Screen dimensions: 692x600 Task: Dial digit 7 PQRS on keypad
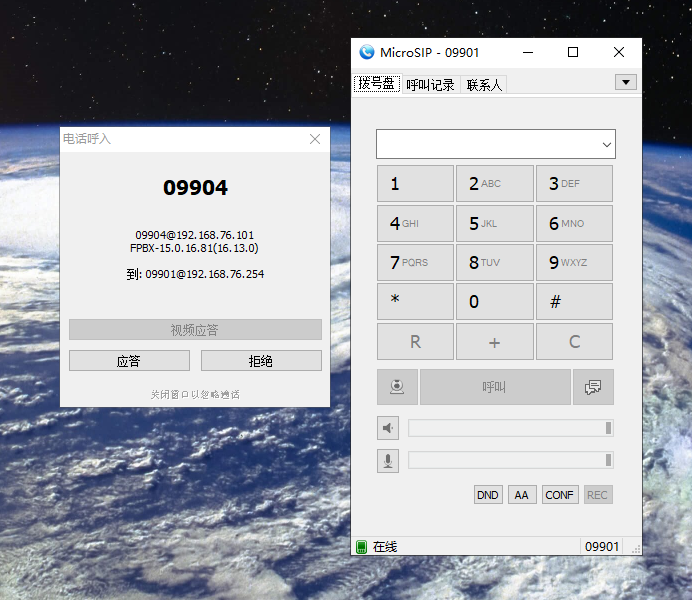pos(415,262)
